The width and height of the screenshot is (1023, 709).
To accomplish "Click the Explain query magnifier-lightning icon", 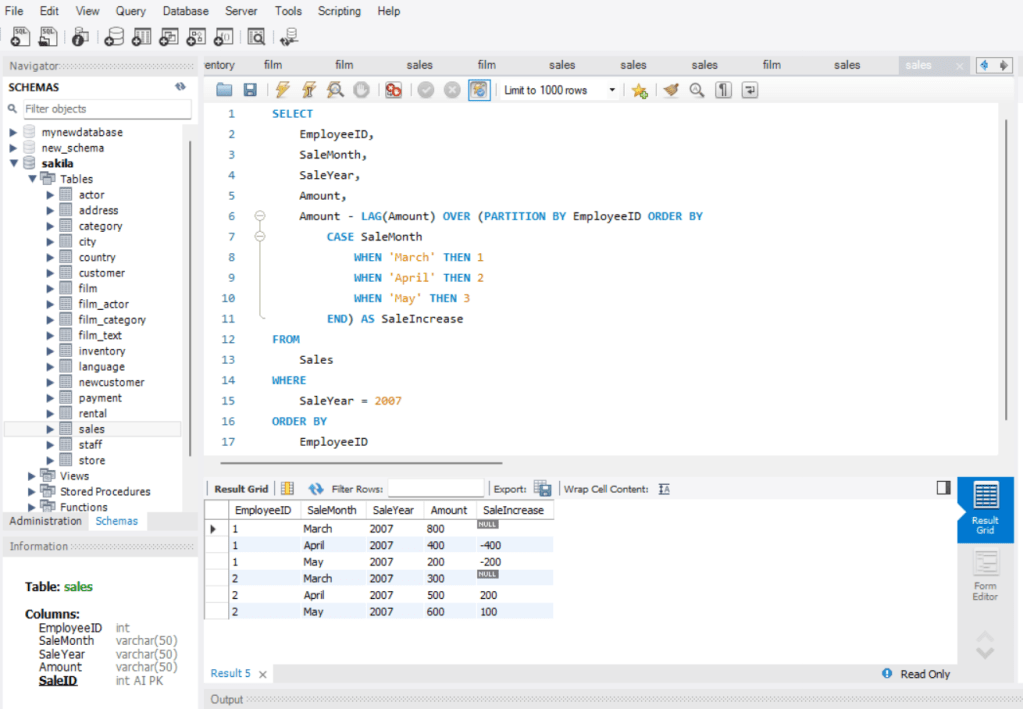I will click(335, 90).
